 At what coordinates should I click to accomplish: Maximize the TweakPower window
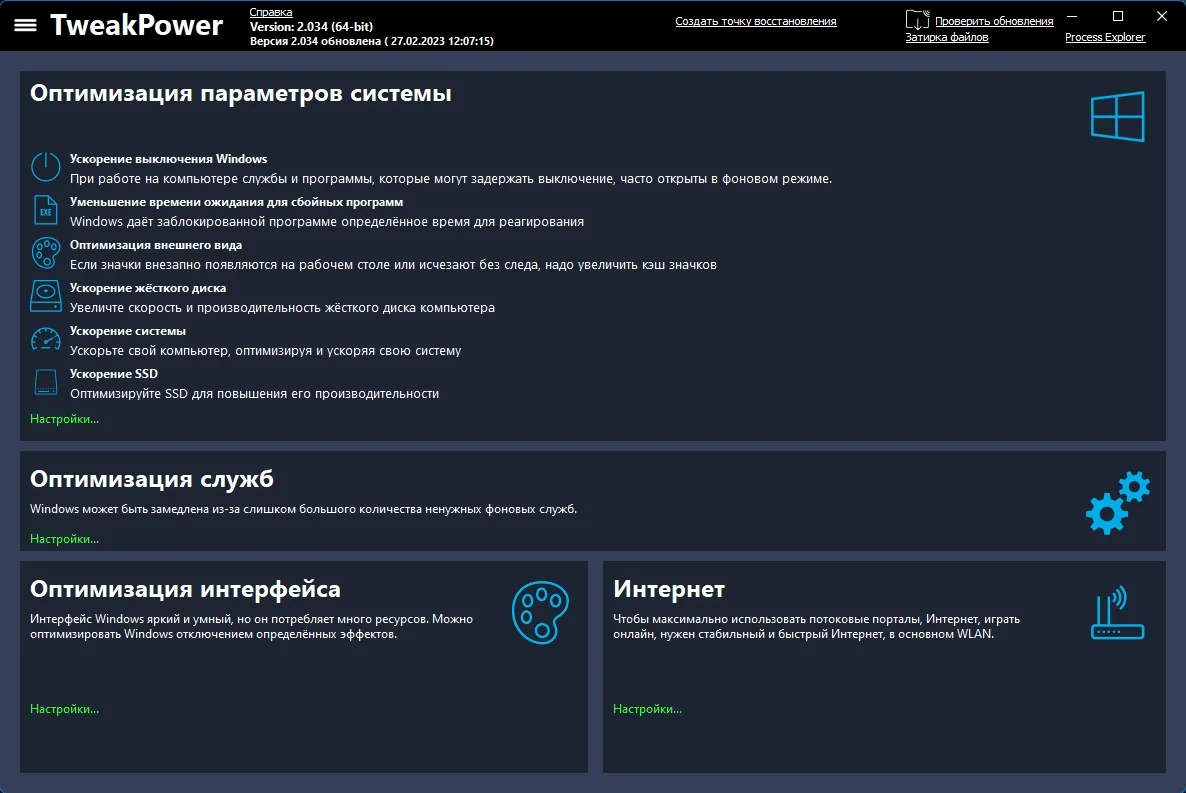pyautogui.click(x=1118, y=16)
